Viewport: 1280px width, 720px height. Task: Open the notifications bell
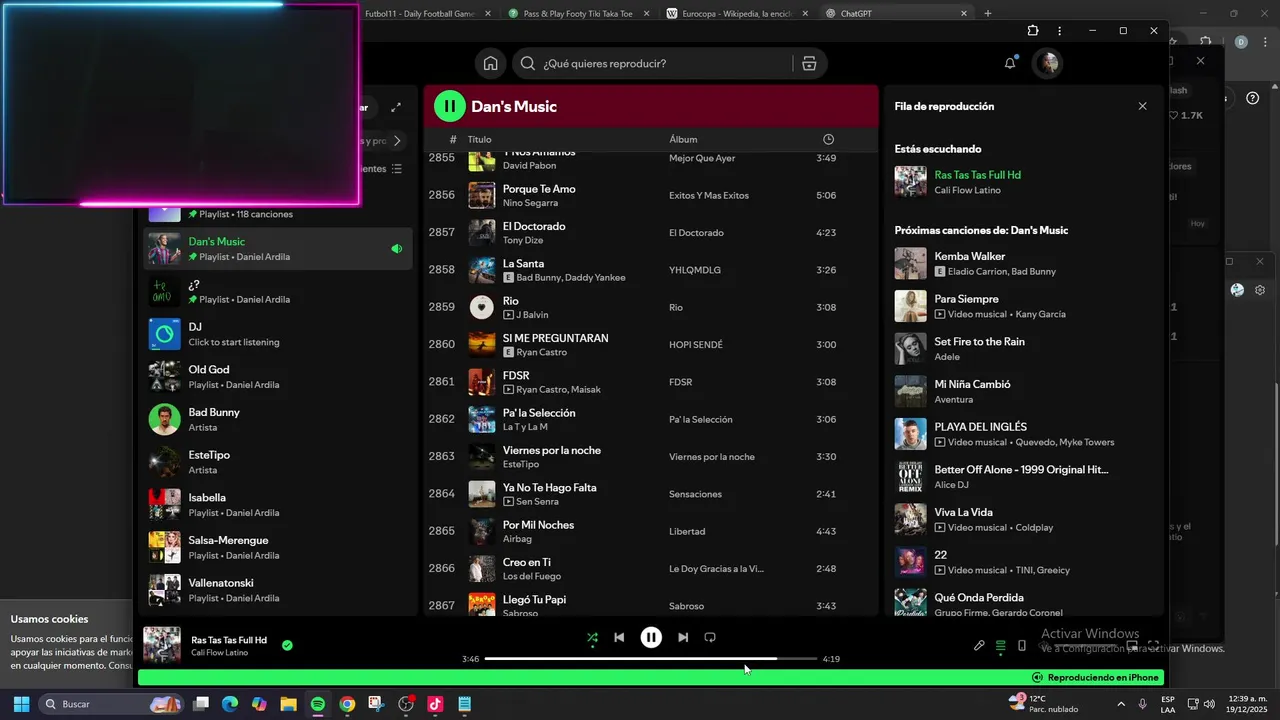(x=1010, y=63)
